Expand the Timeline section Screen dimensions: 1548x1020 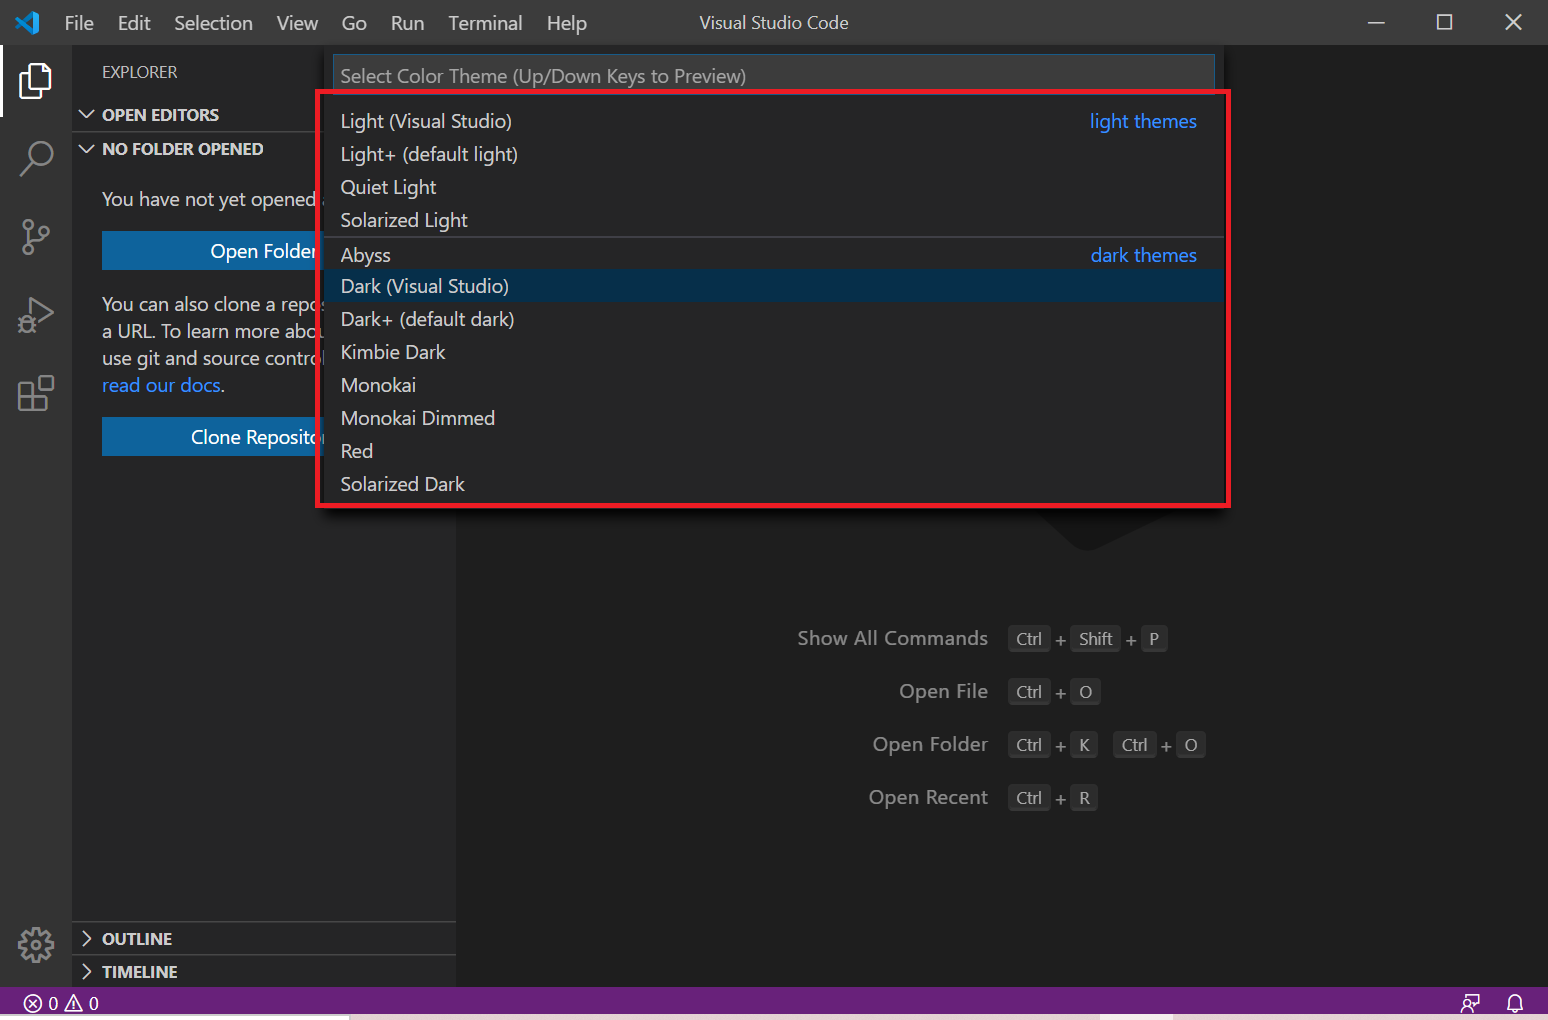click(x=264, y=972)
